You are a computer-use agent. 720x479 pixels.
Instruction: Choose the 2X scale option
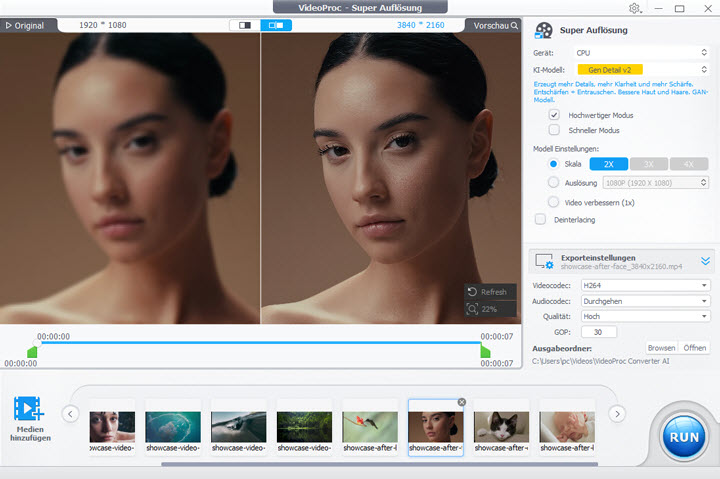(x=609, y=164)
